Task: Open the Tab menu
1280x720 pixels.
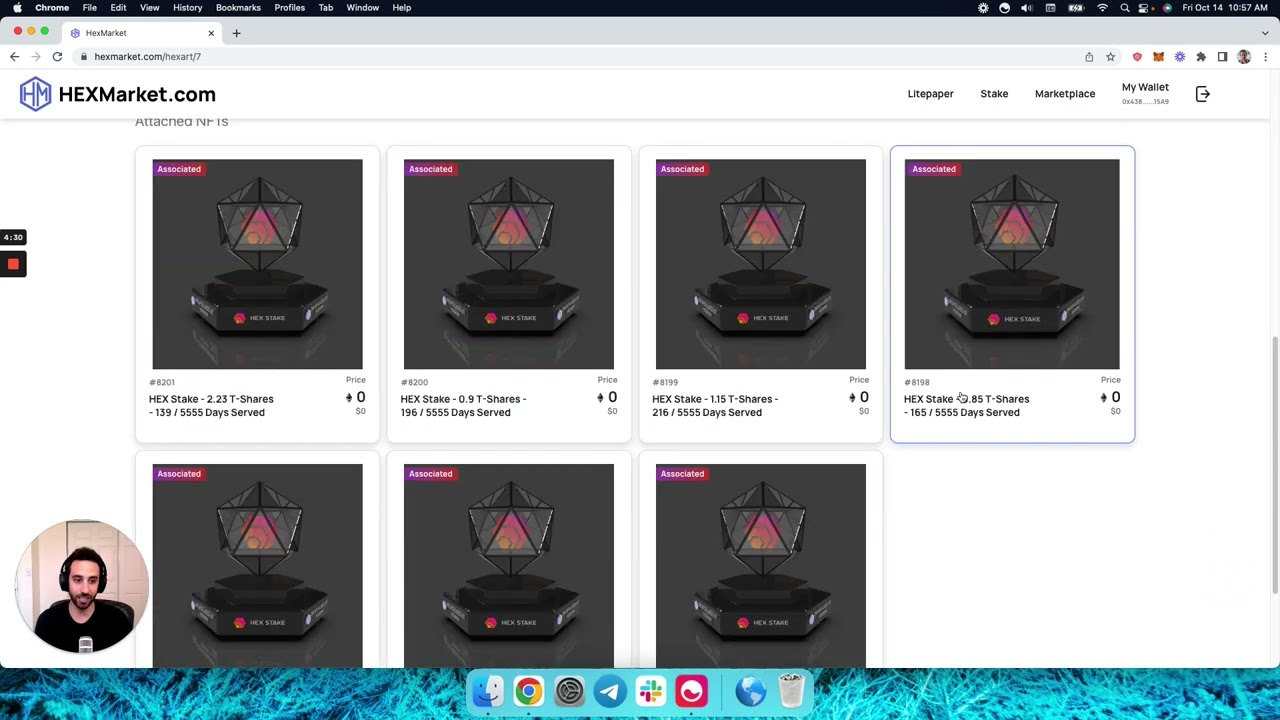Action: point(326,8)
